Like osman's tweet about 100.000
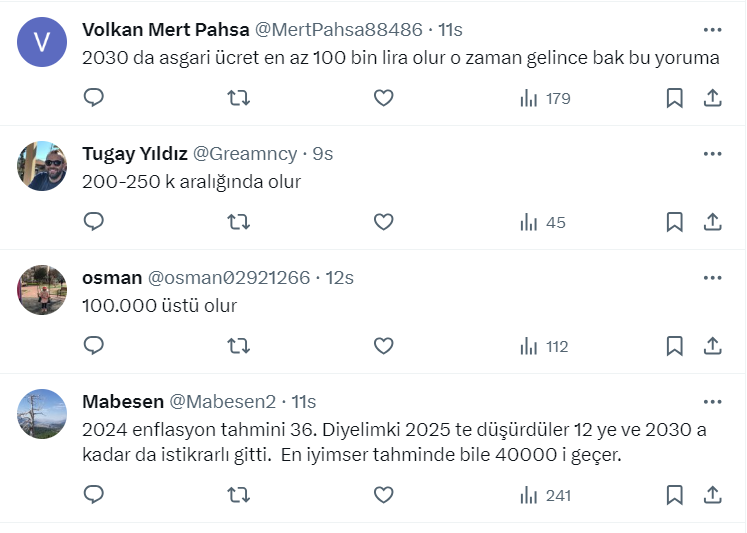The width and height of the screenshot is (747, 533). [383, 346]
